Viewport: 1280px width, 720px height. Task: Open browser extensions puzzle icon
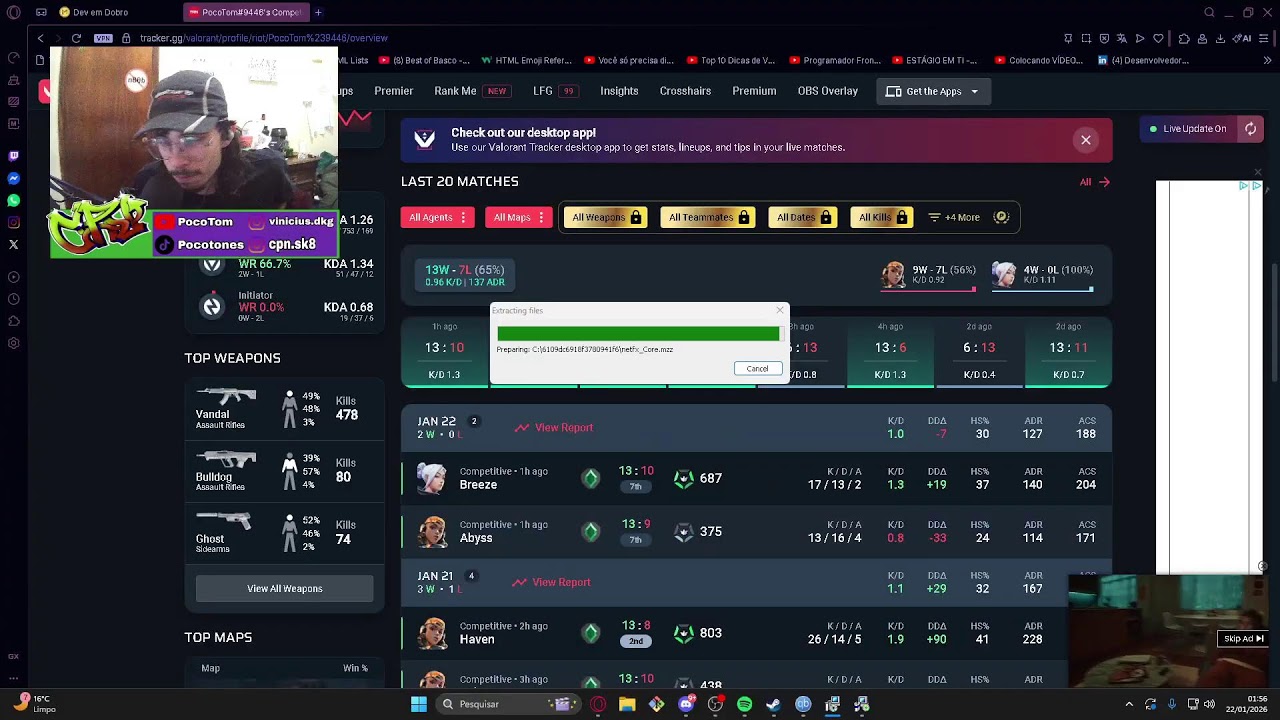pos(1184,38)
